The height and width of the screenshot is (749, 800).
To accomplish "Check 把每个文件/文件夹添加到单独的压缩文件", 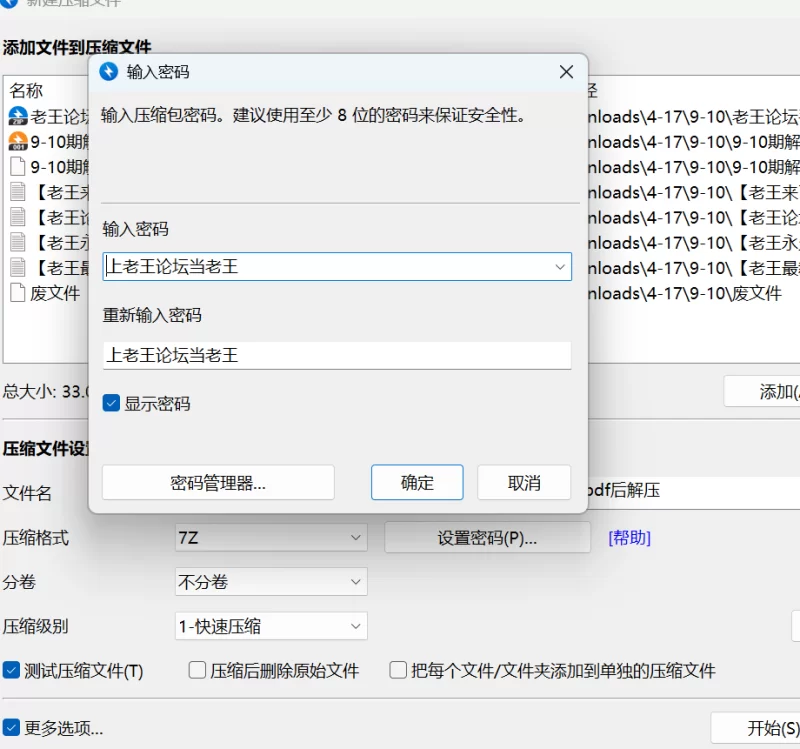I will coord(398,670).
